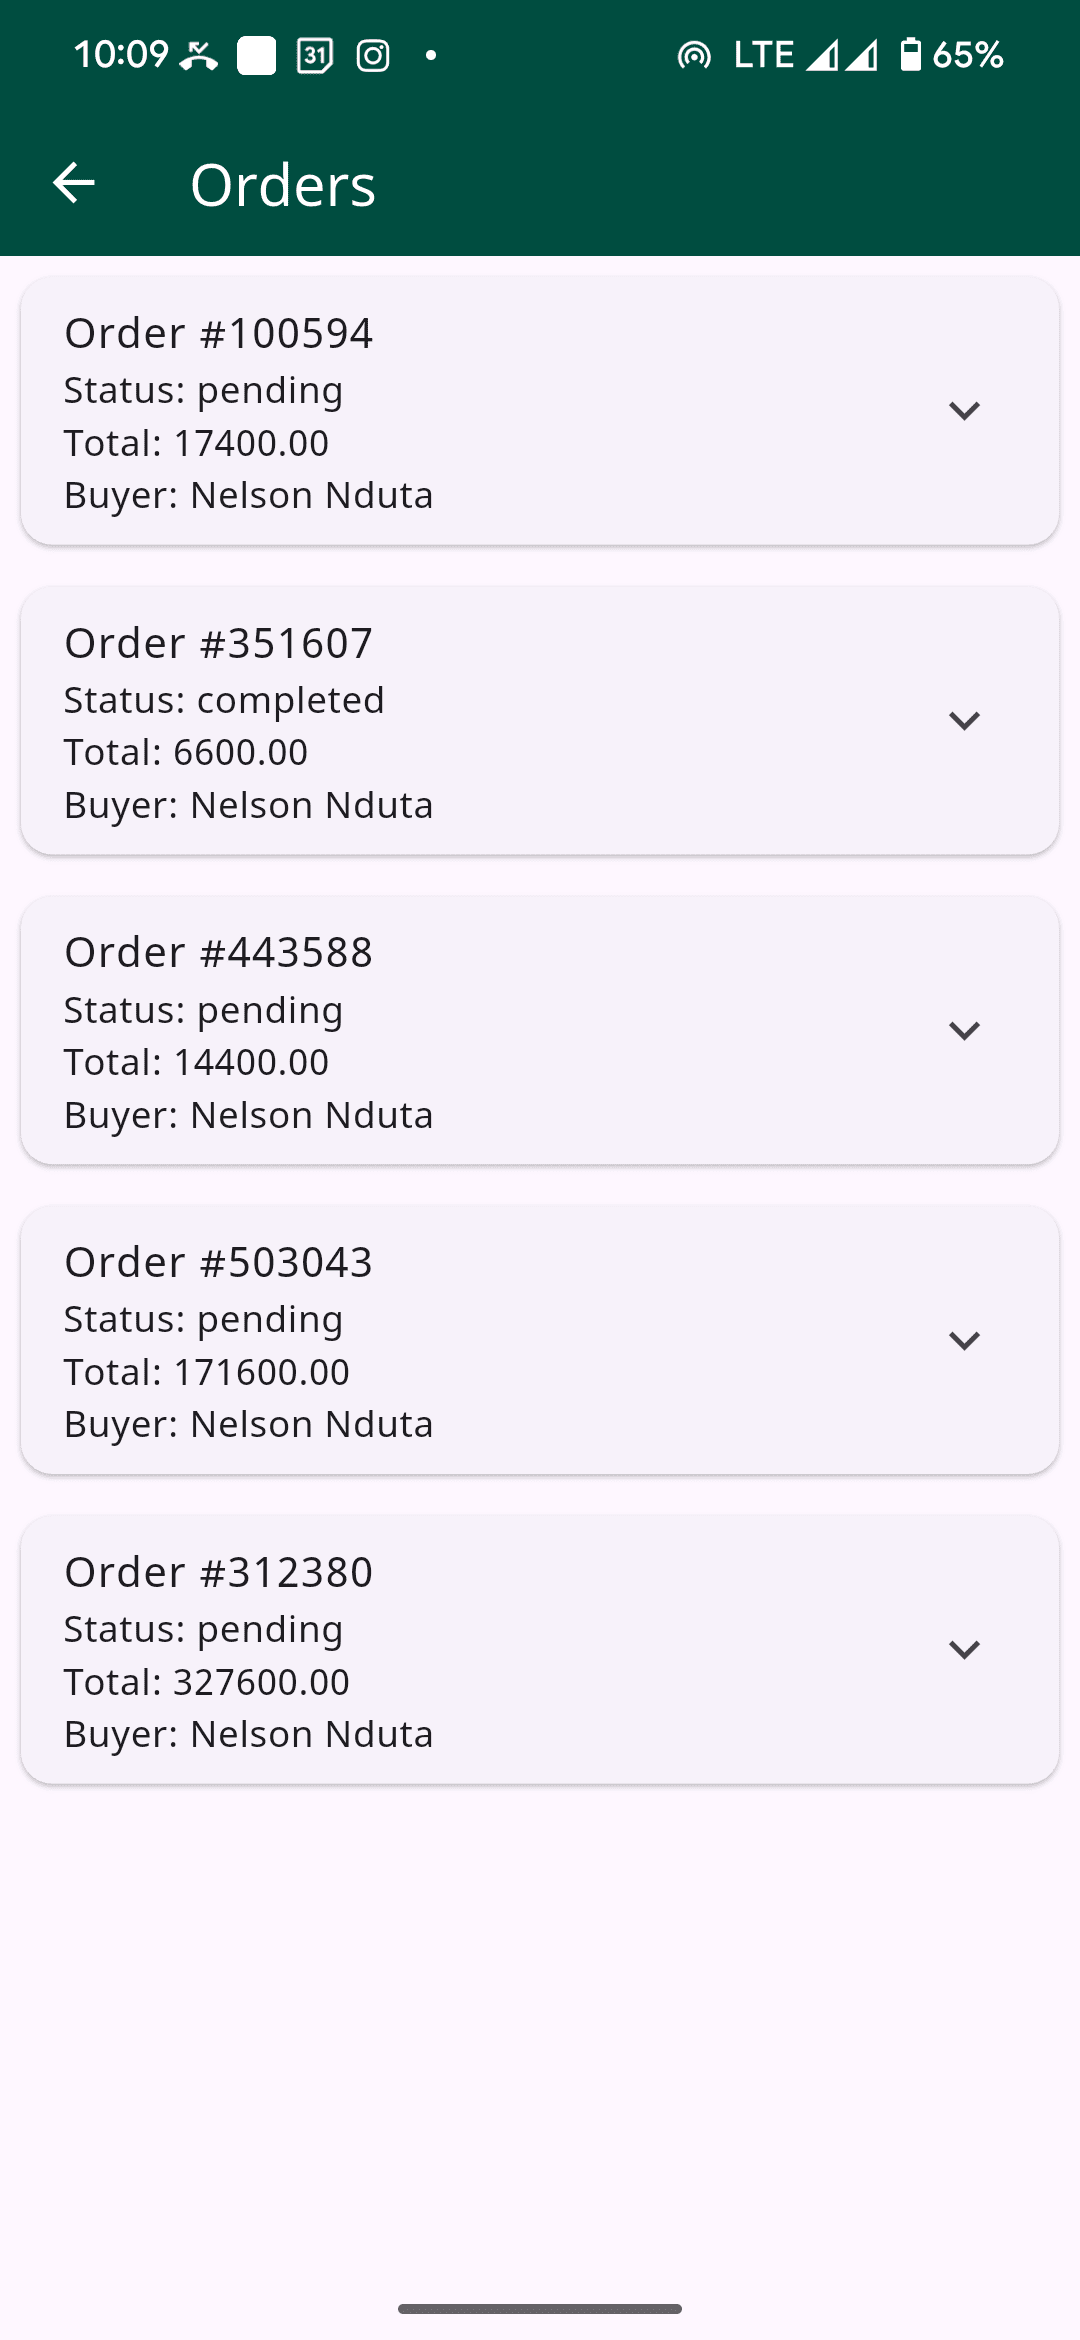
Task: Tap the missed call status icon
Action: pos(199,55)
